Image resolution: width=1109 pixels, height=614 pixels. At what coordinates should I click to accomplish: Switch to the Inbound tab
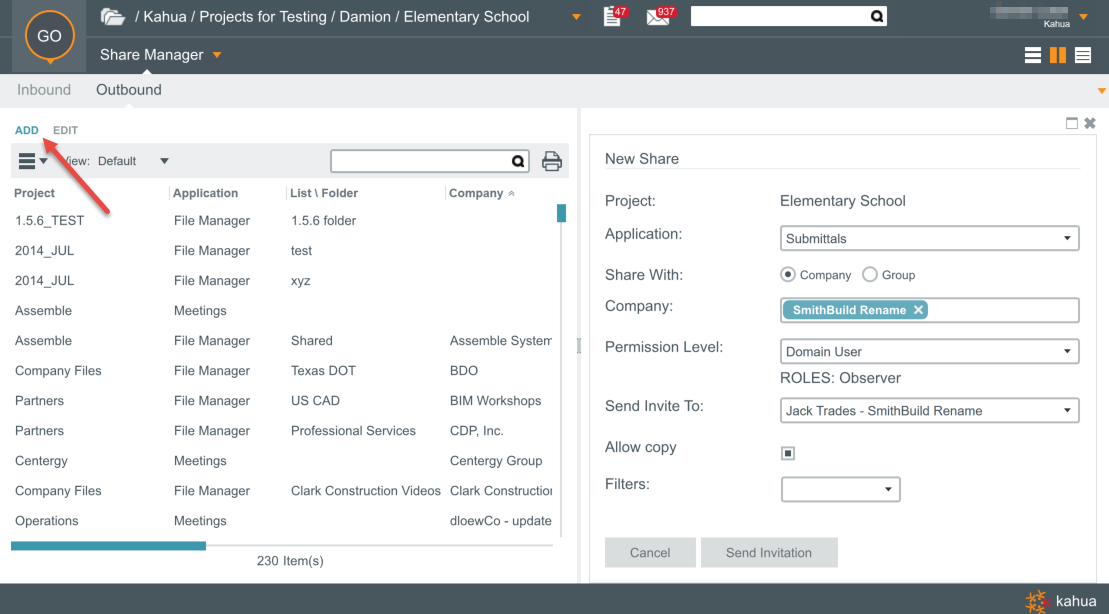click(44, 90)
